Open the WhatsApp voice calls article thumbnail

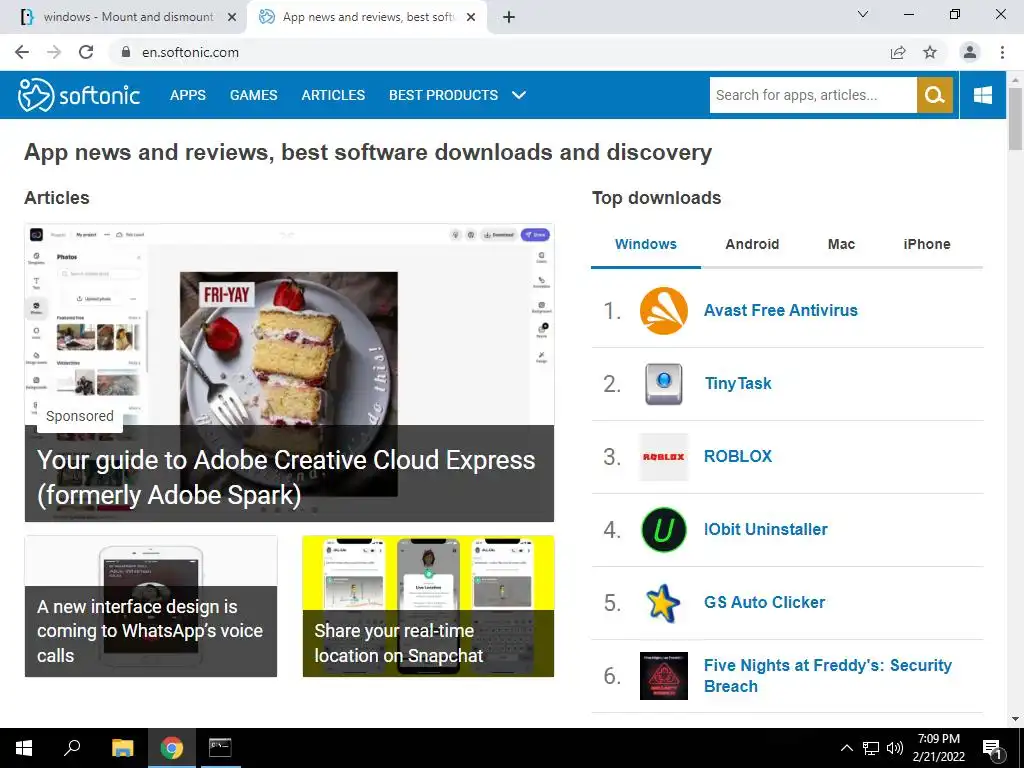coord(151,606)
